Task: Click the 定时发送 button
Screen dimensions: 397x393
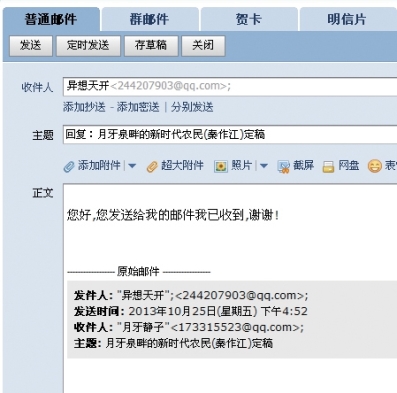Action: coord(88,45)
